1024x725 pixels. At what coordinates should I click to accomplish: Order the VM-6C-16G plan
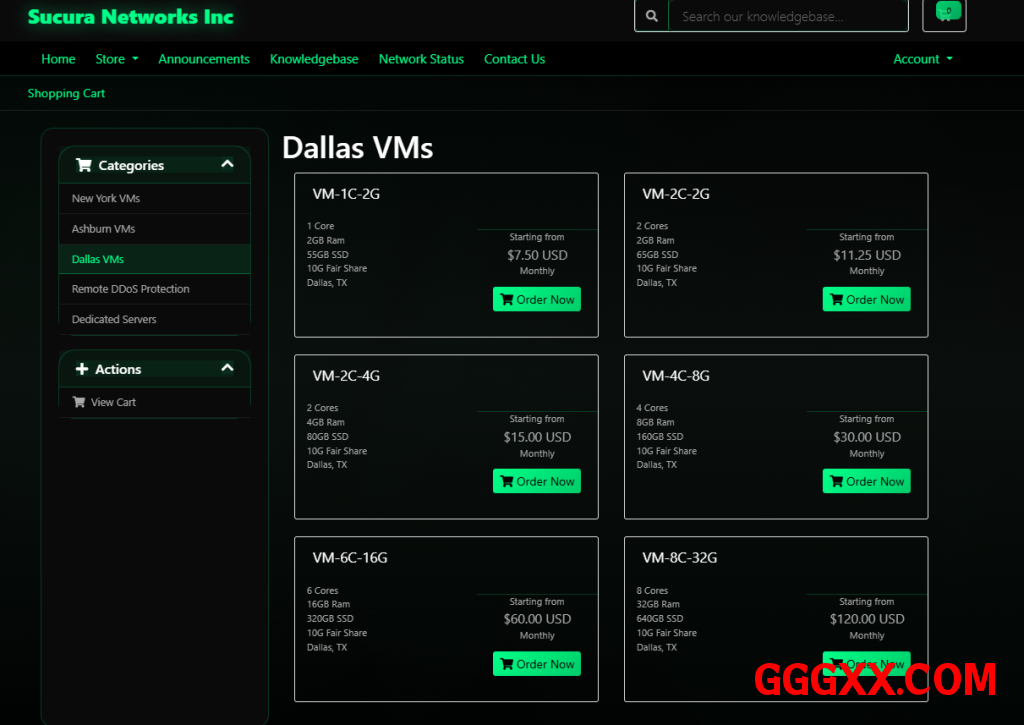pyautogui.click(x=536, y=664)
